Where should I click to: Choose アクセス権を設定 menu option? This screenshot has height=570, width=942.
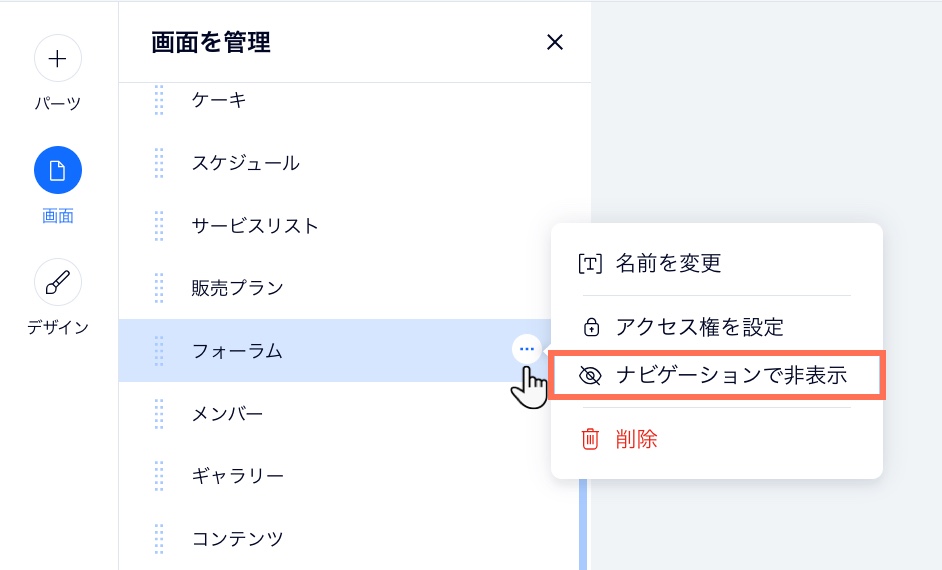coord(699,326)
